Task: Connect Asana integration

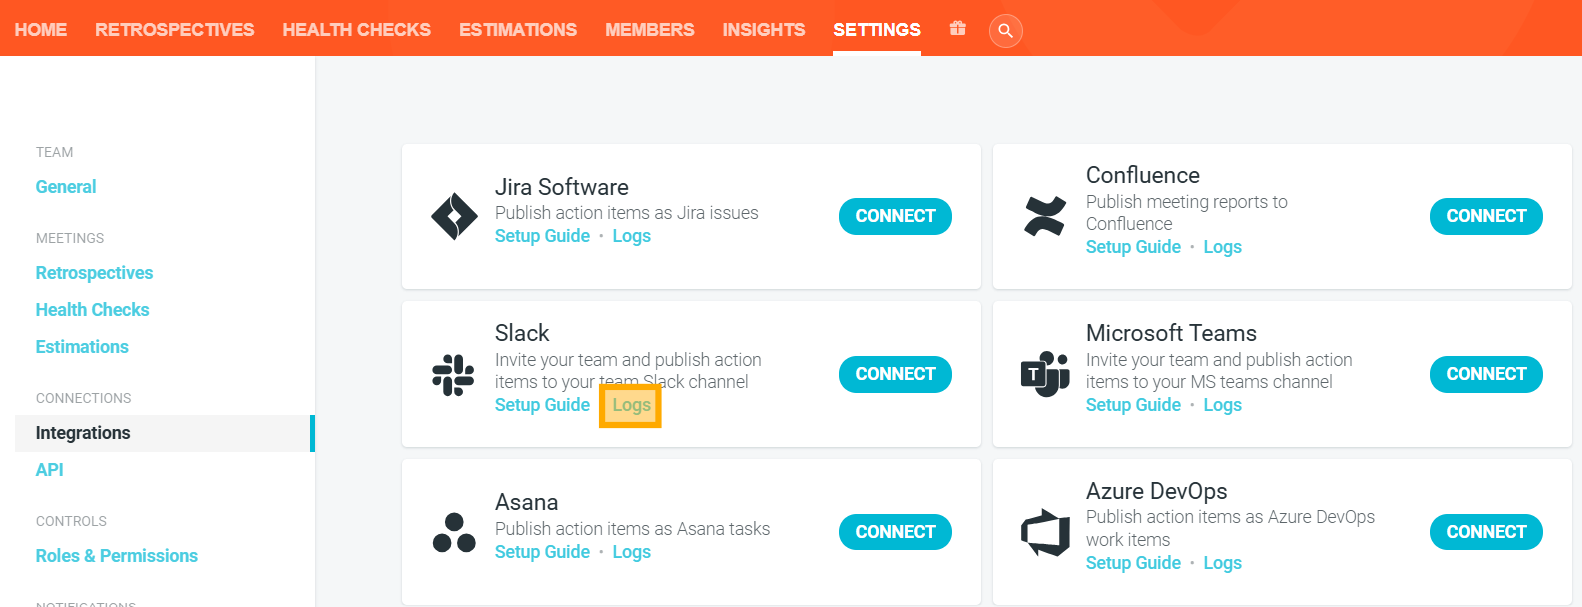Action: [895, 532]
